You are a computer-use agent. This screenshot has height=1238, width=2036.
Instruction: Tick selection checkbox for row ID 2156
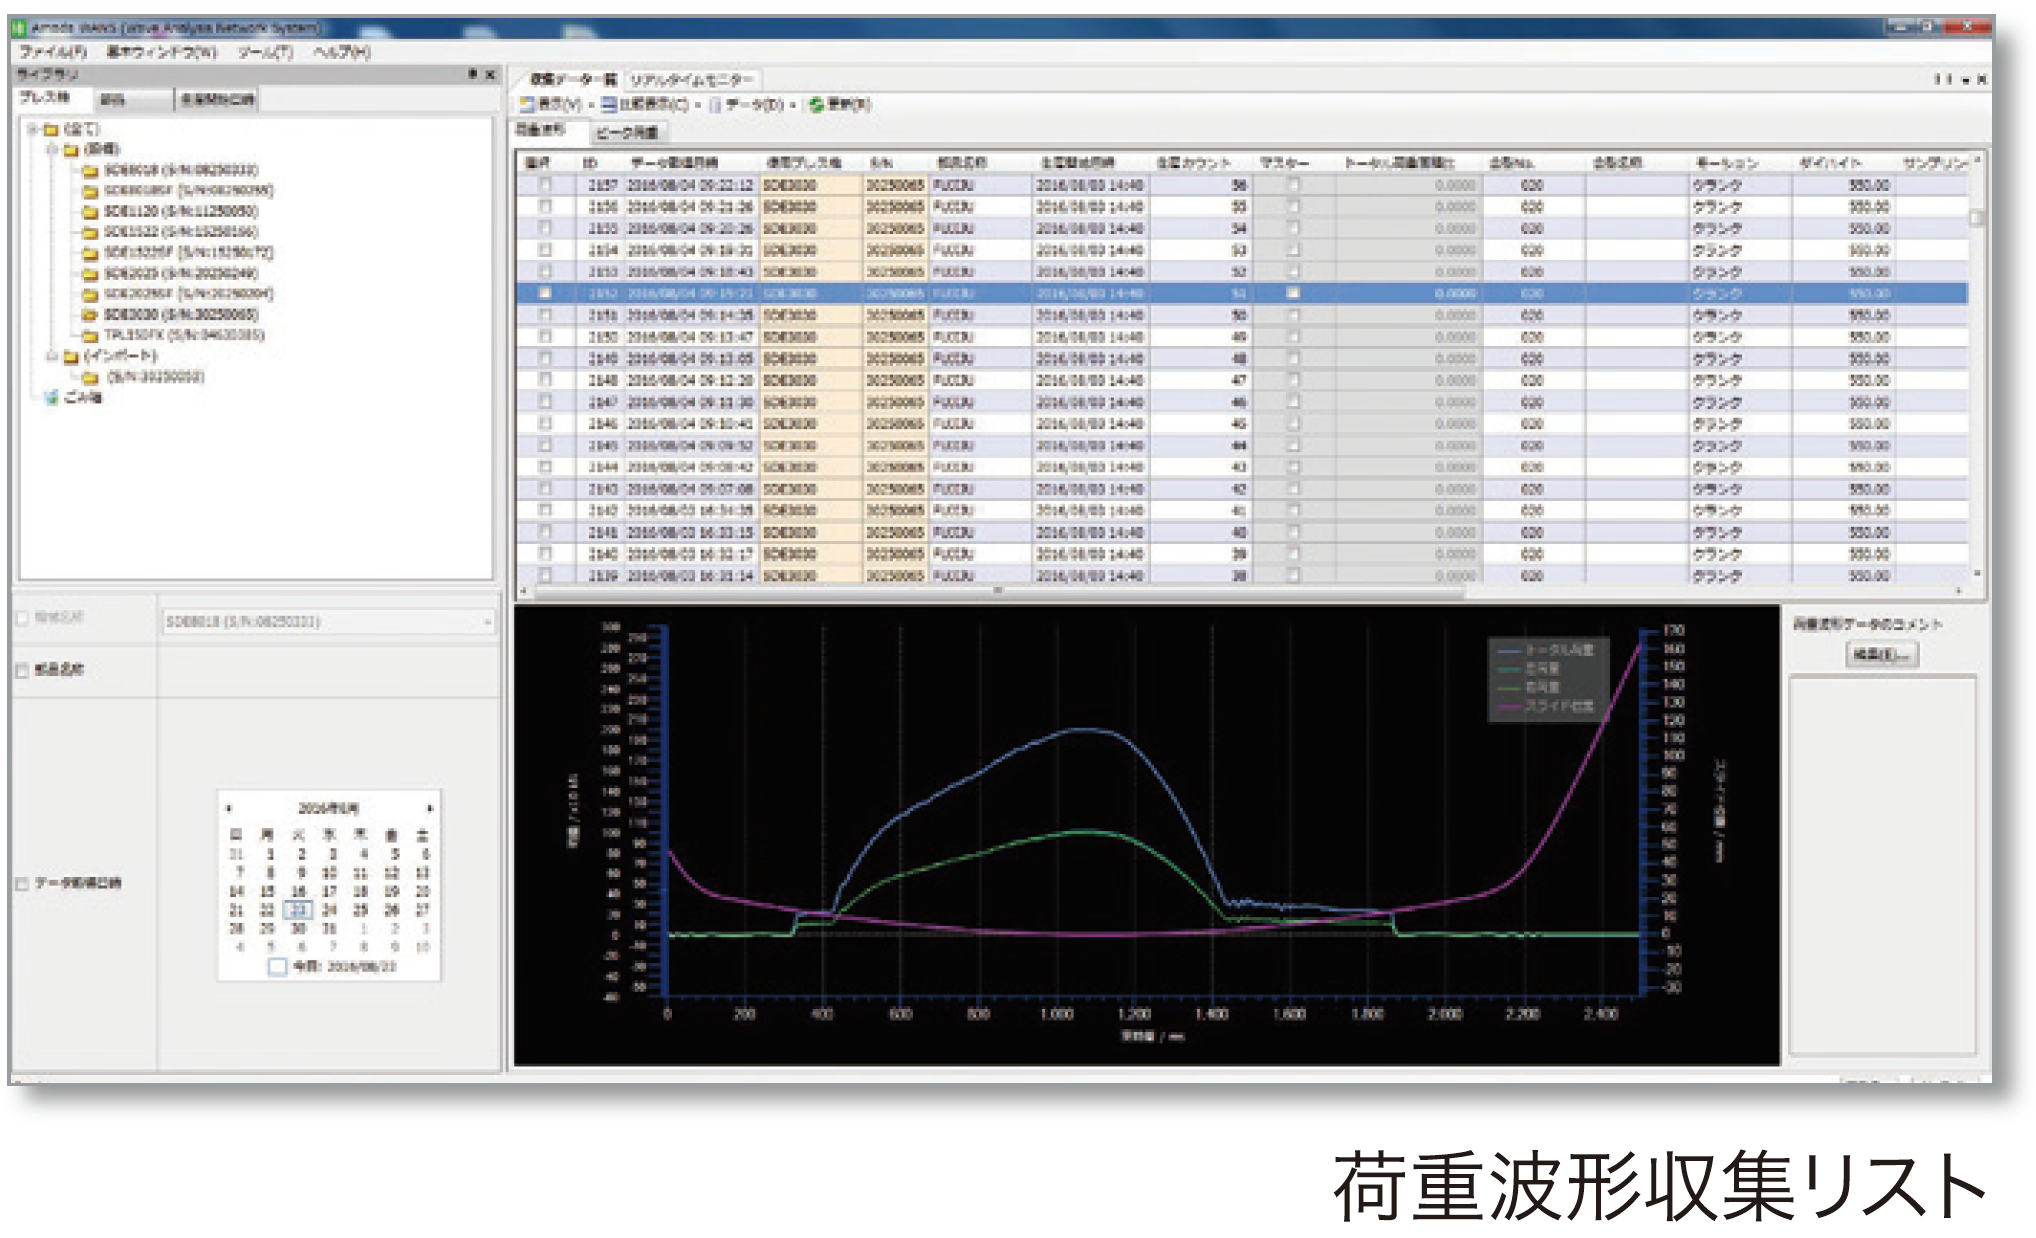pos(545,206)
